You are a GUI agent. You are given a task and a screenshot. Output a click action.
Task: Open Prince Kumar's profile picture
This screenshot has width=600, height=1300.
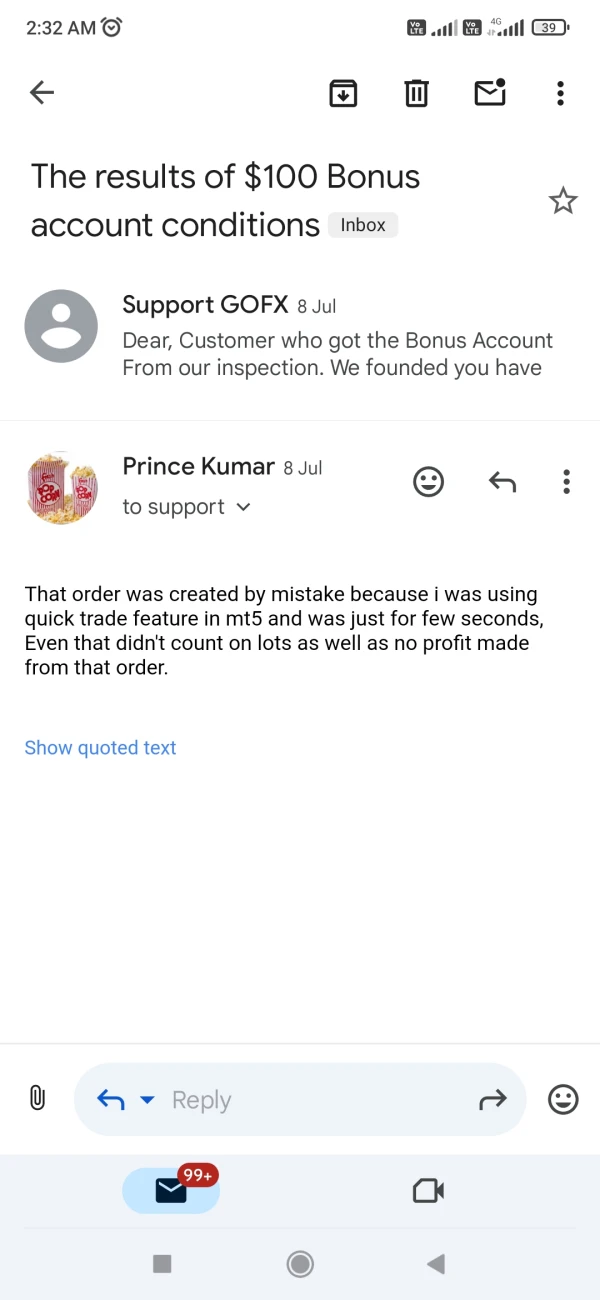[61, 489]
